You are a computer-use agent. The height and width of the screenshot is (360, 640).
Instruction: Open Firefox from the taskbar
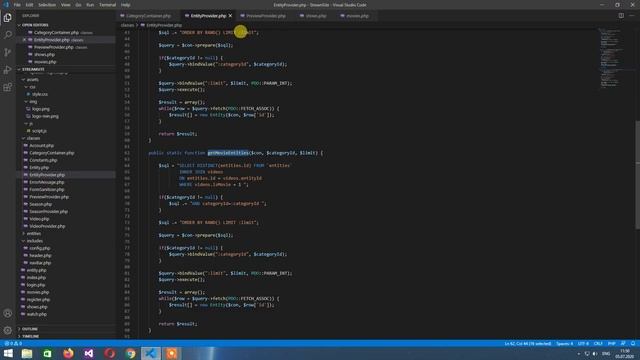tap(68, 353)
